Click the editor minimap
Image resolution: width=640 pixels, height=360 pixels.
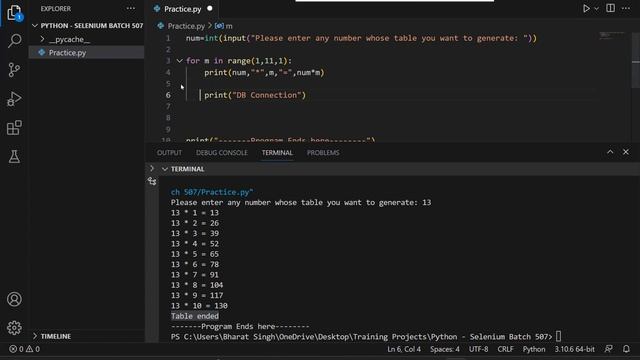[611, 36]
